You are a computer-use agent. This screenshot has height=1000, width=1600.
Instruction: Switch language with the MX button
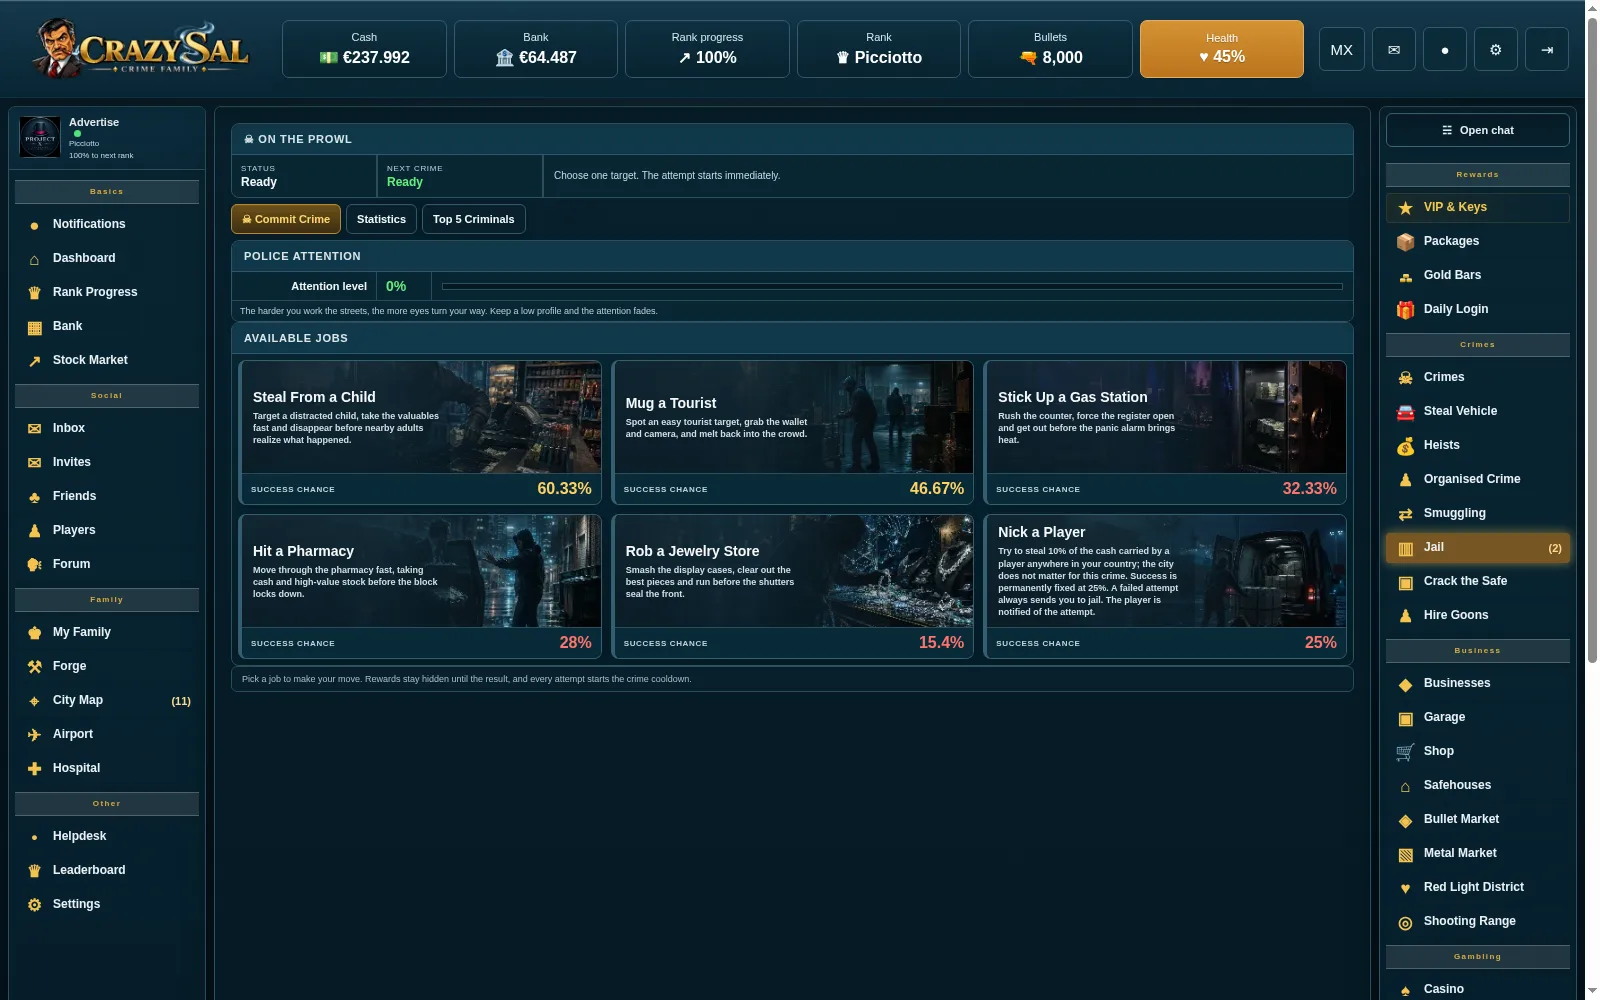click(1341, 49)
